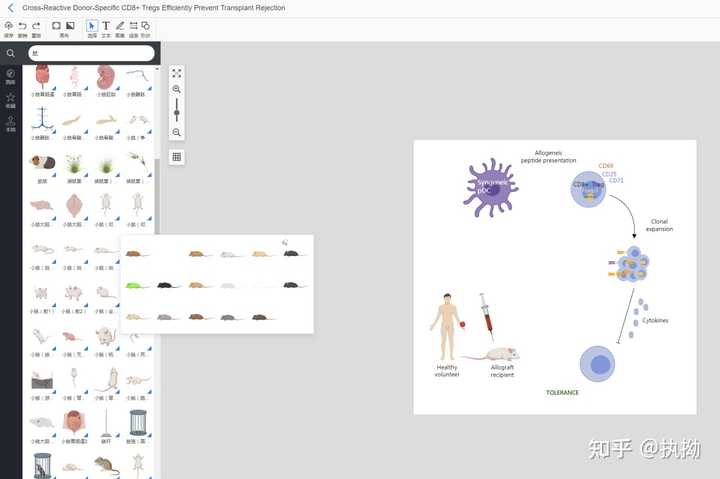Select the mouse intestine organ thumbnail near the bottom

(x=74, y=423)
